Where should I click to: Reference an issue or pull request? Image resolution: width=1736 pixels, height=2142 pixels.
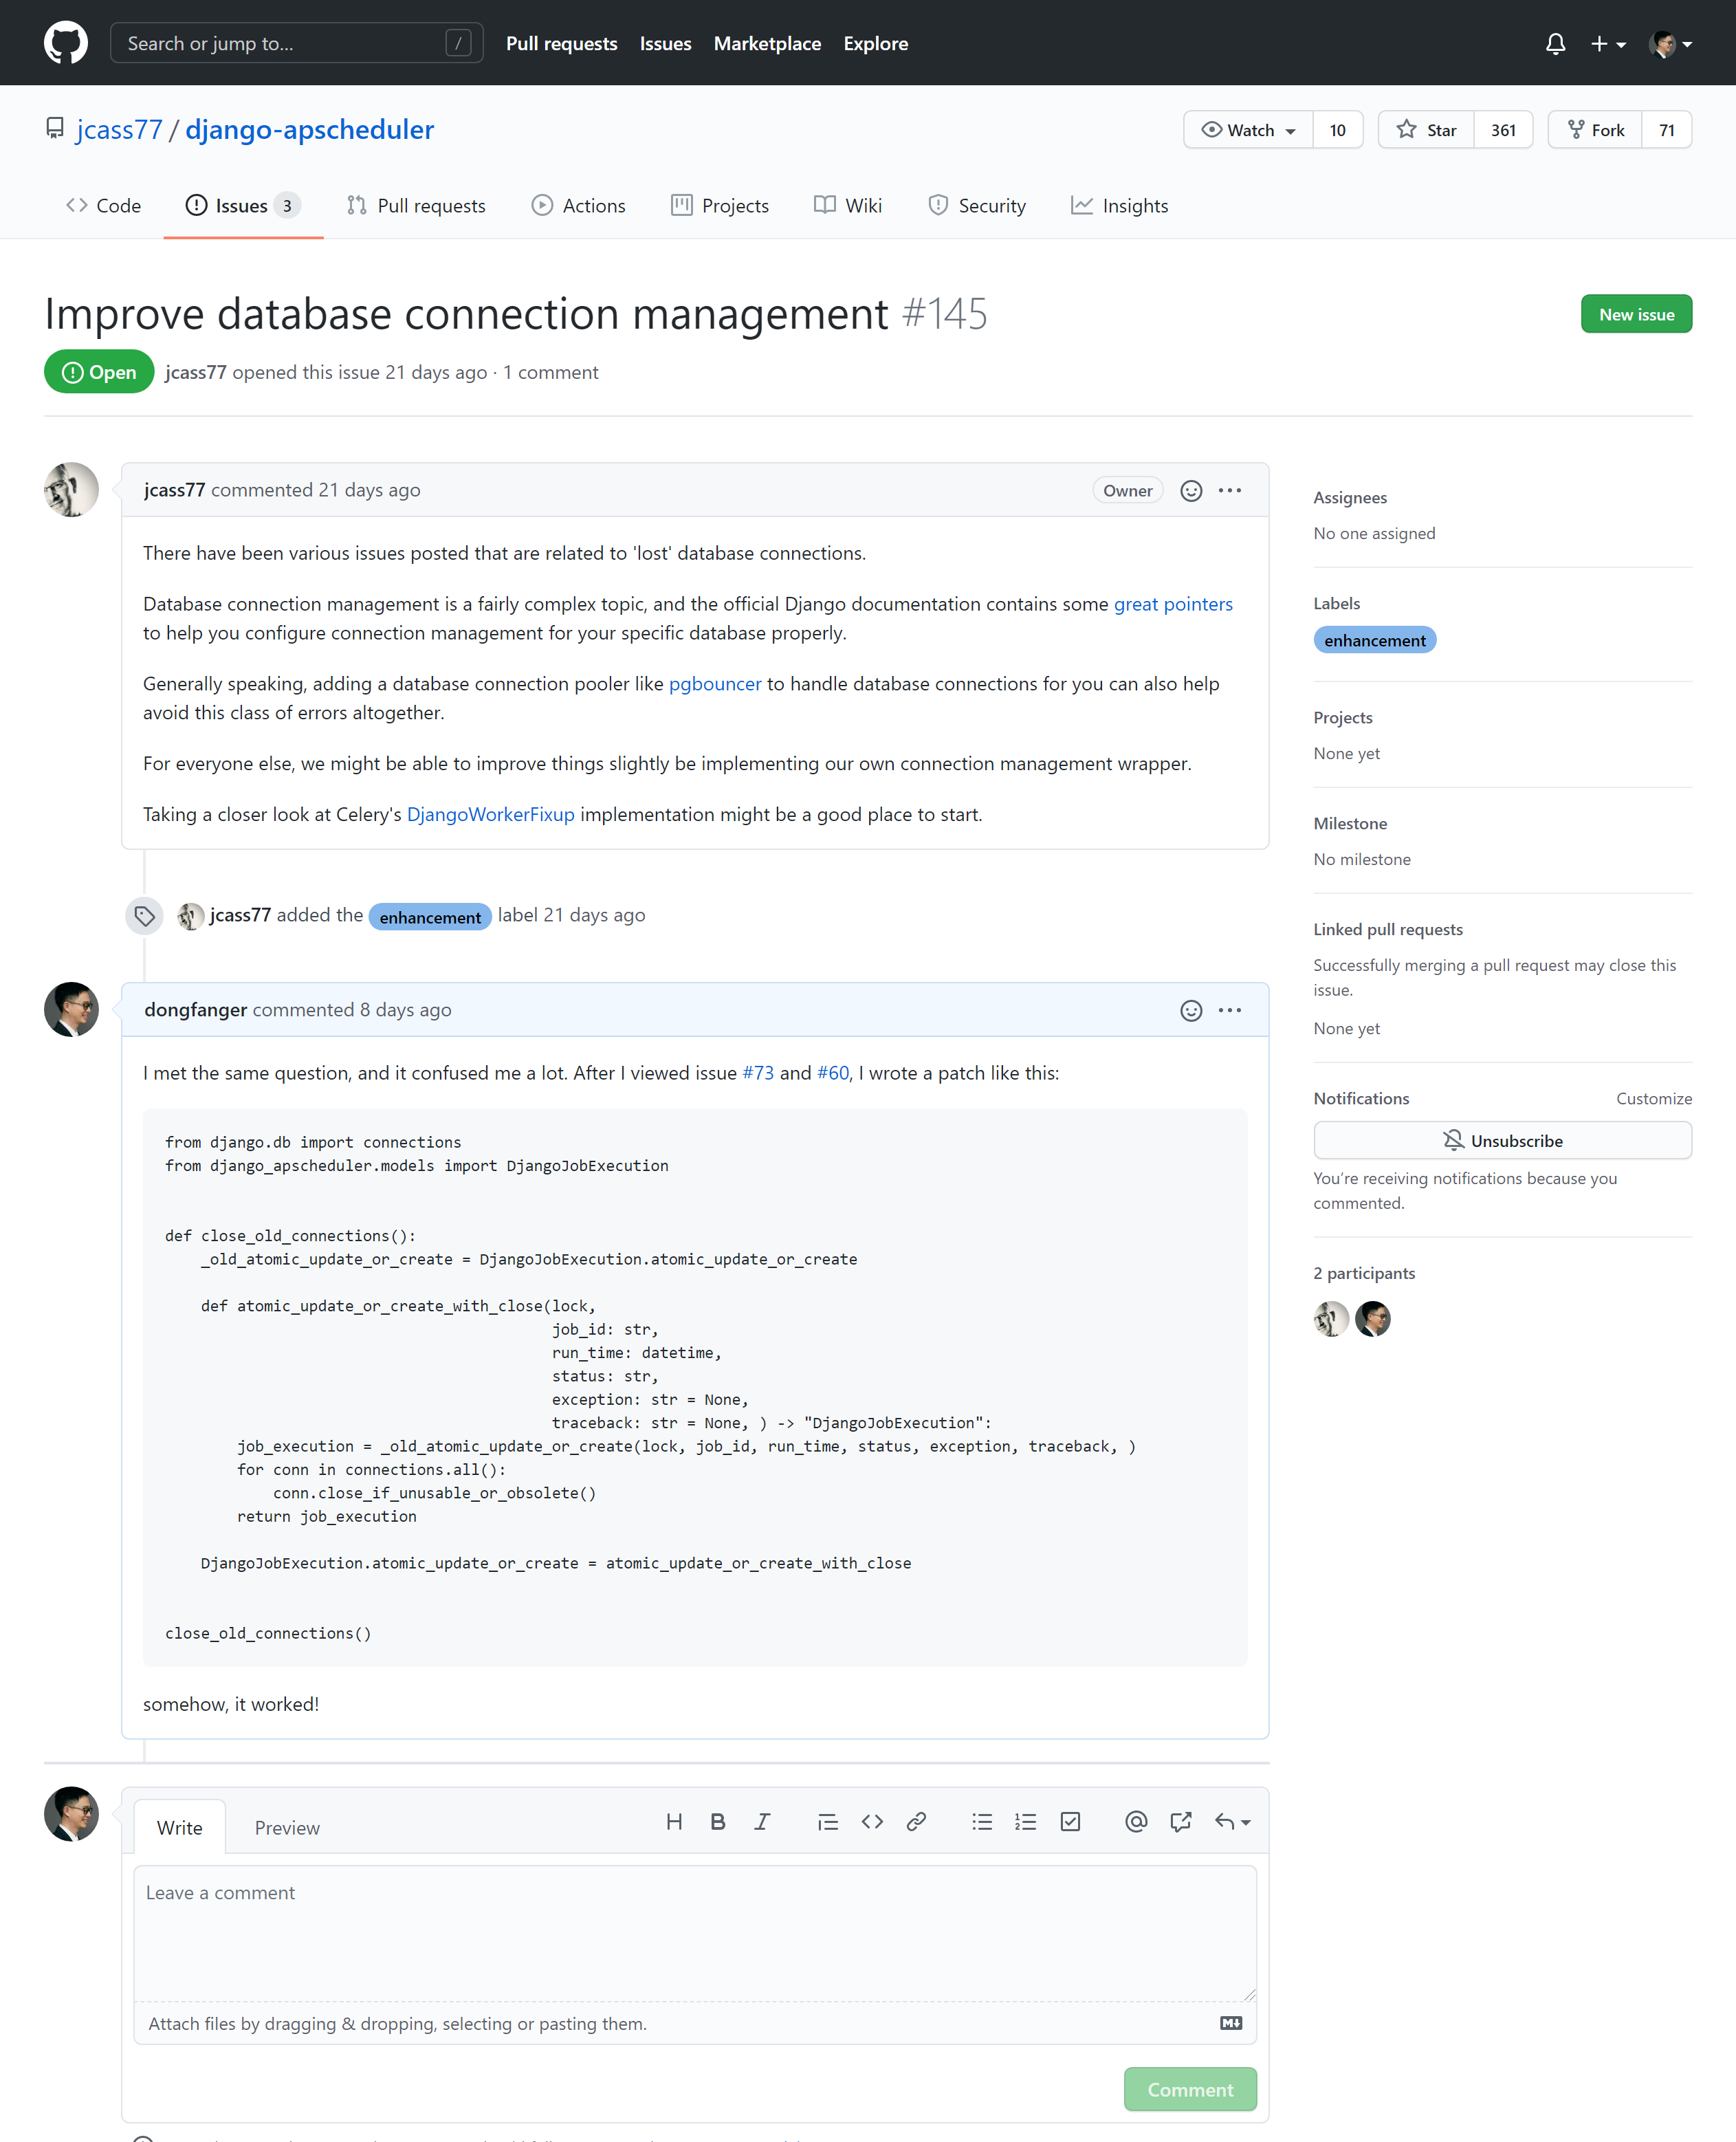1181,1822
